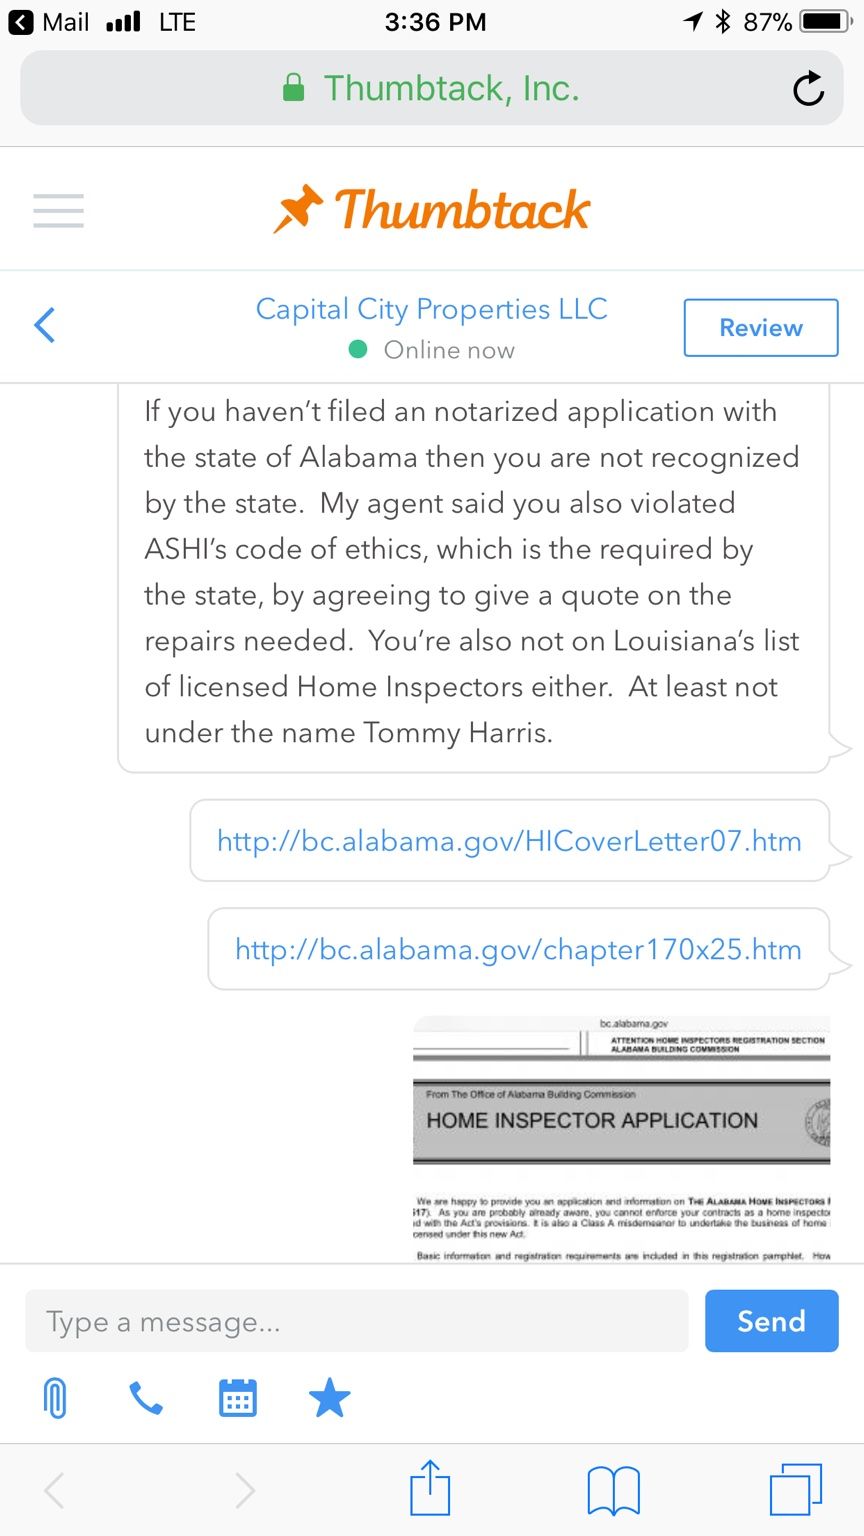Send the message
Viewport: 864px width, 1536px height.
pyautogui.click(x=771, y=1321)
